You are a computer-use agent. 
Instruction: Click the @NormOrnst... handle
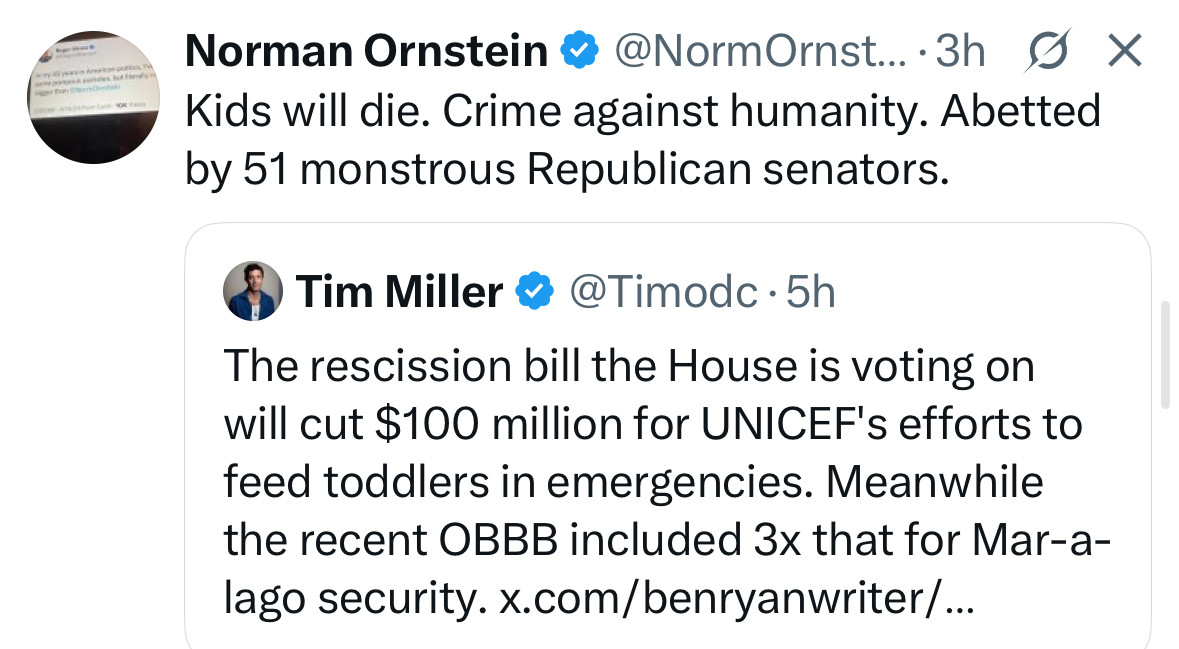(x=761, y=51)
